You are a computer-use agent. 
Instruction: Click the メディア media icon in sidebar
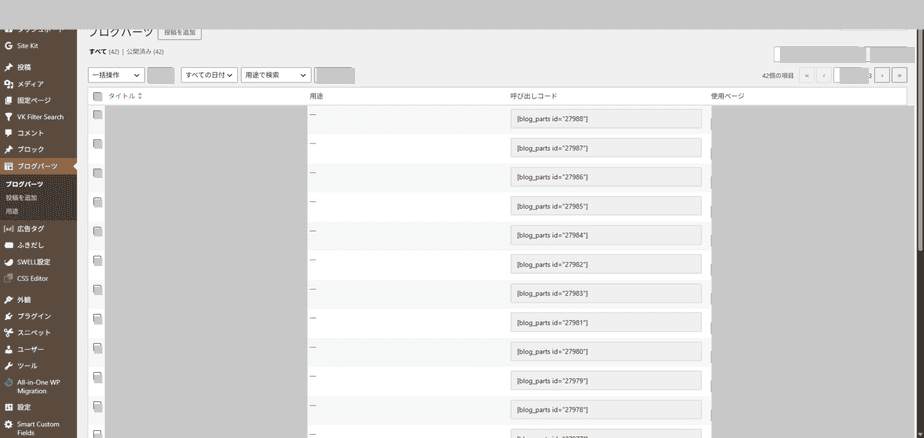click(8, 84)
